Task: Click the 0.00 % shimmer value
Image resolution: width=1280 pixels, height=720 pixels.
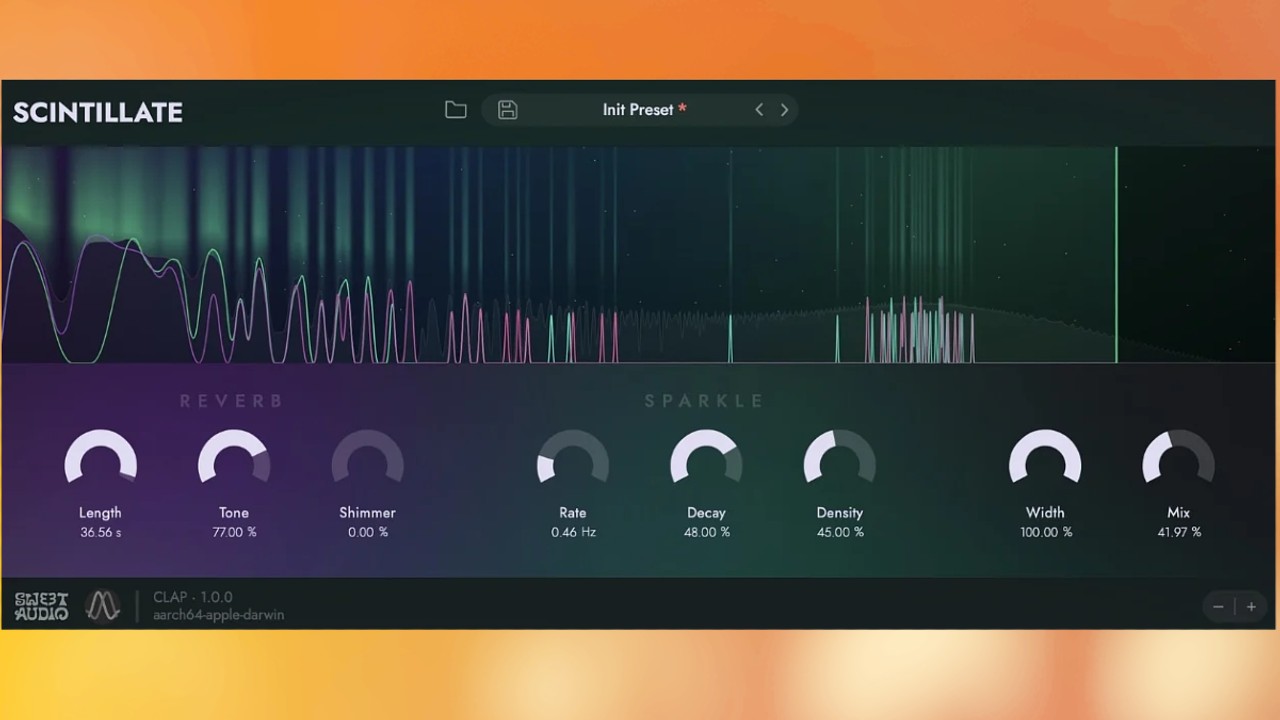Action: click(x=368, y=532)
